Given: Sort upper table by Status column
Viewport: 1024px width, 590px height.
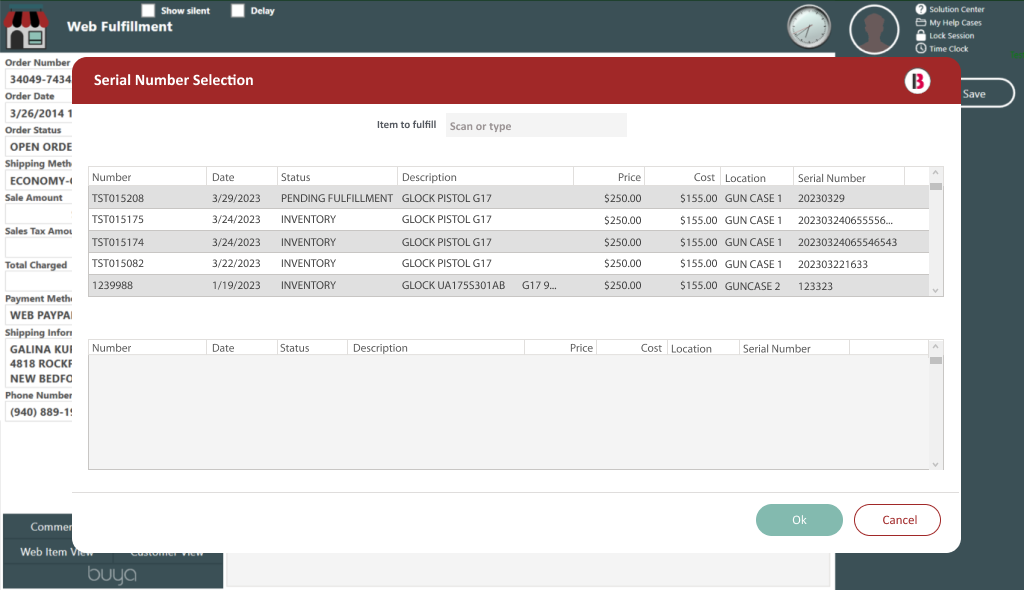Looking at the screenshot, I should [337, 177].
